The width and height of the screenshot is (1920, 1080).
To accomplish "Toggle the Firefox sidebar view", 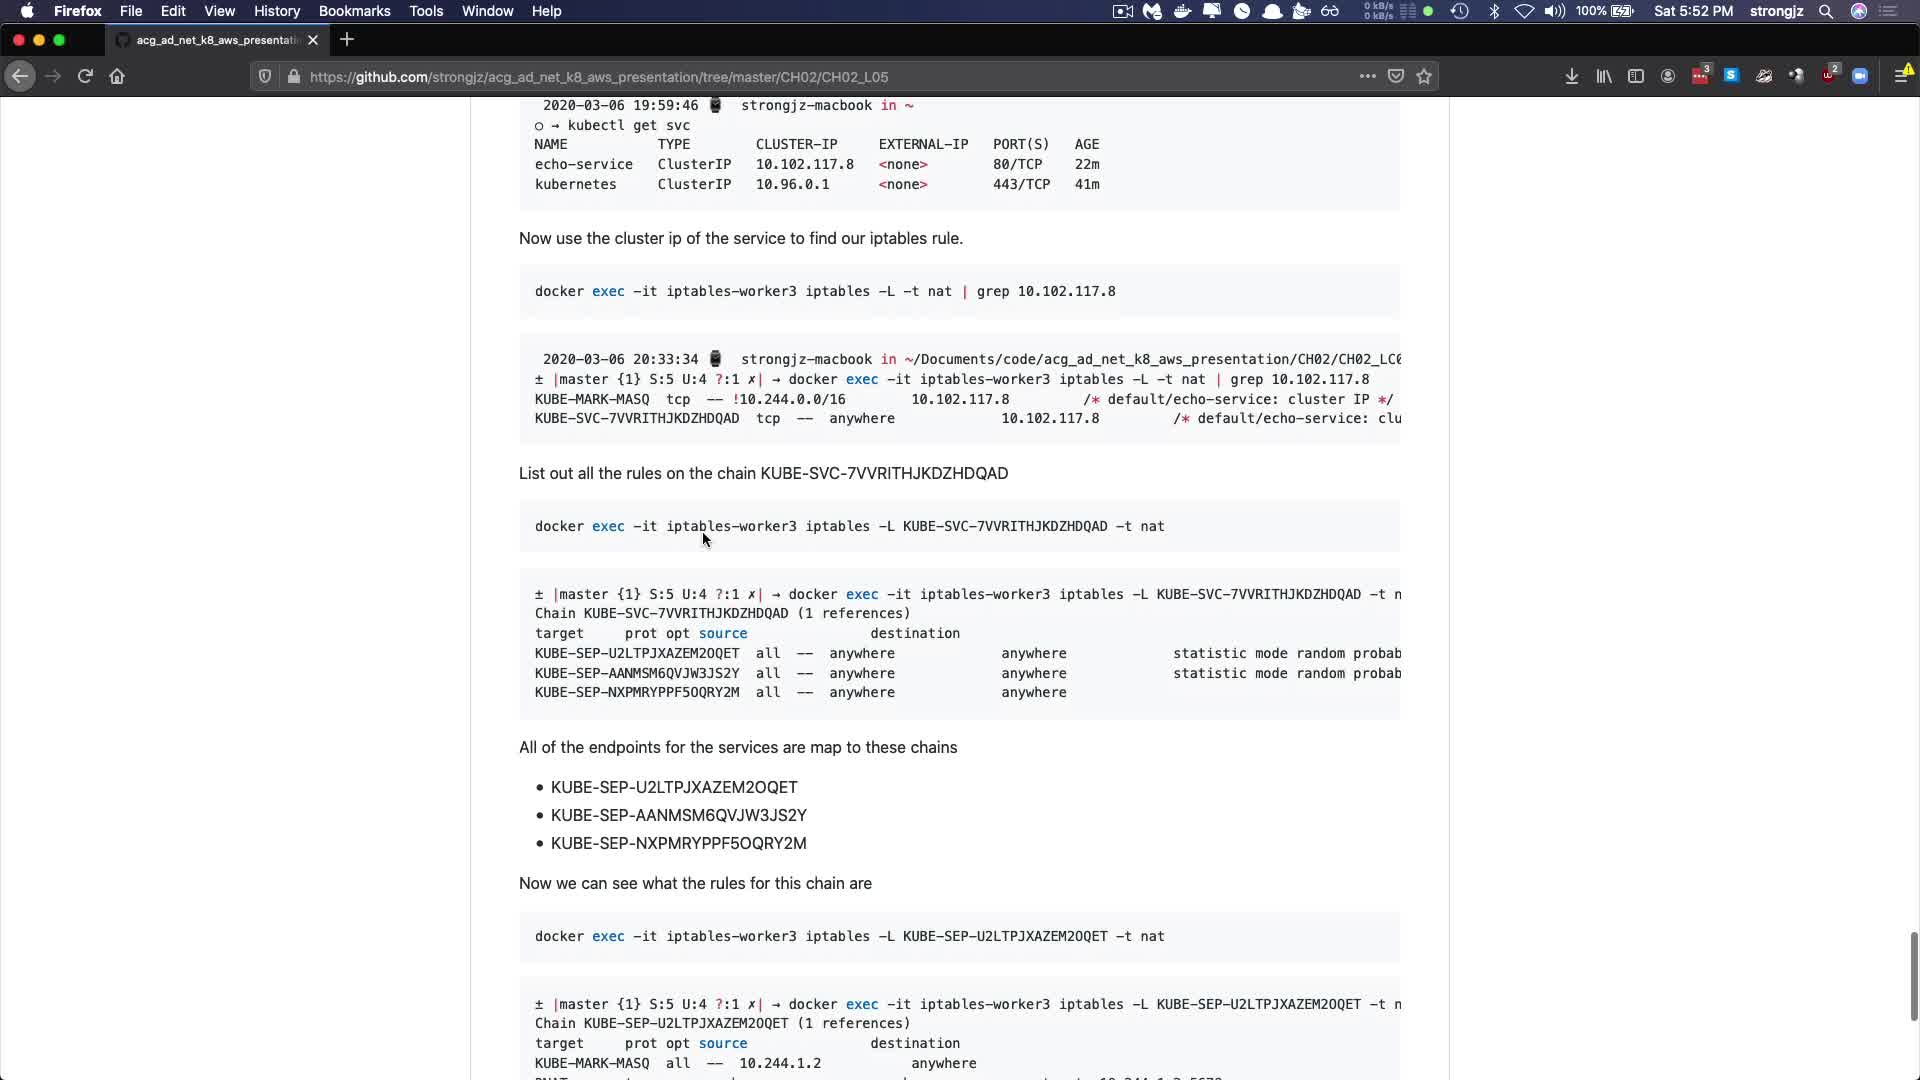I will [x=1636, y=76].
